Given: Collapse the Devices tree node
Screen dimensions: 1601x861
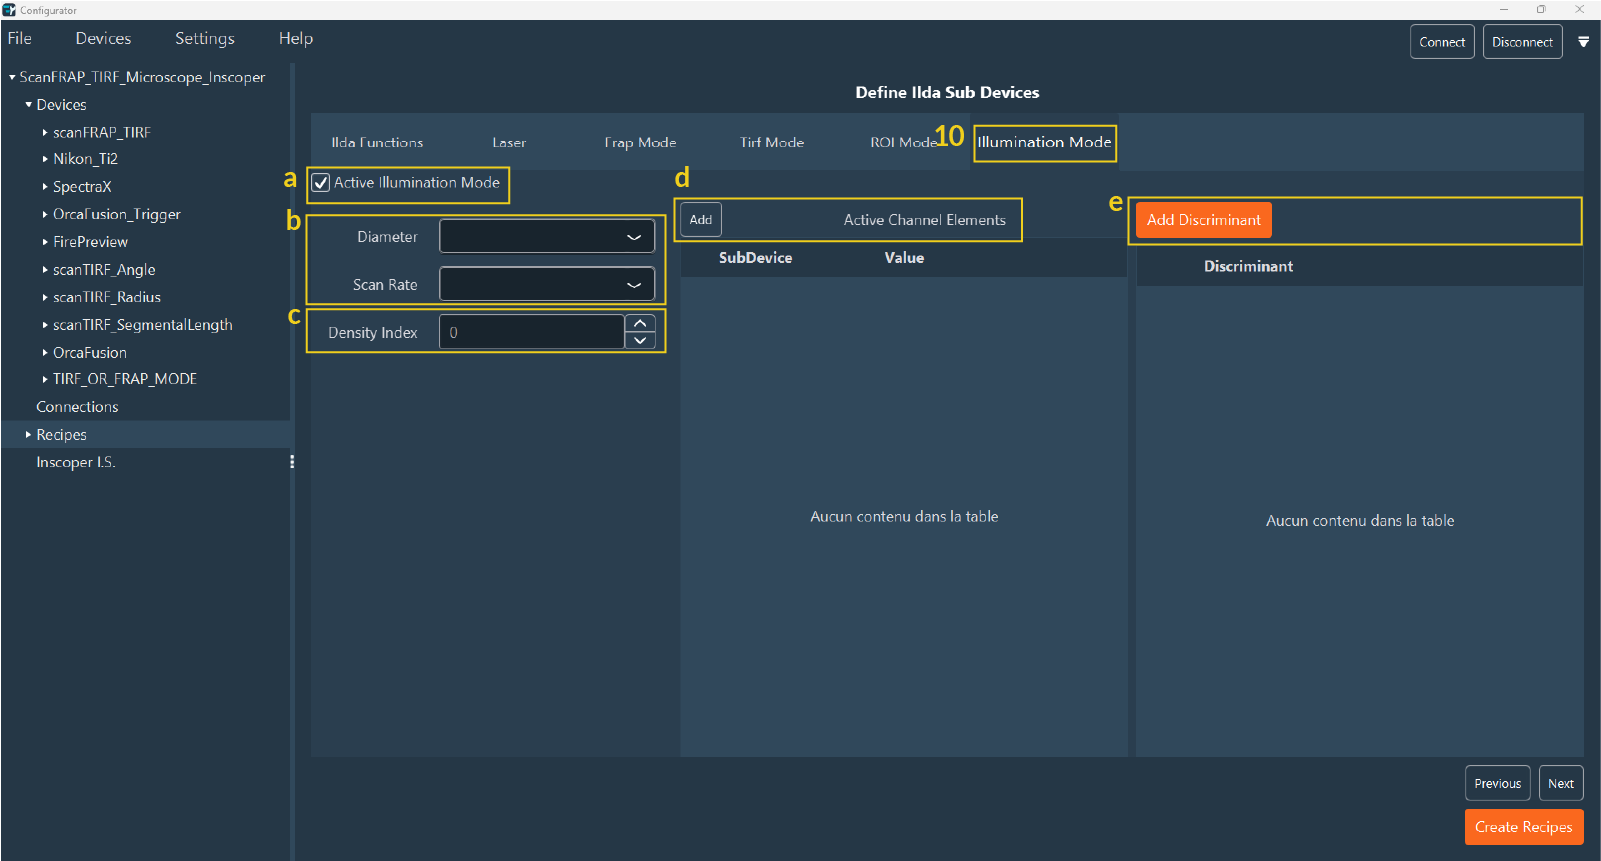Looking at the screenshot, I should click(29, 105).
